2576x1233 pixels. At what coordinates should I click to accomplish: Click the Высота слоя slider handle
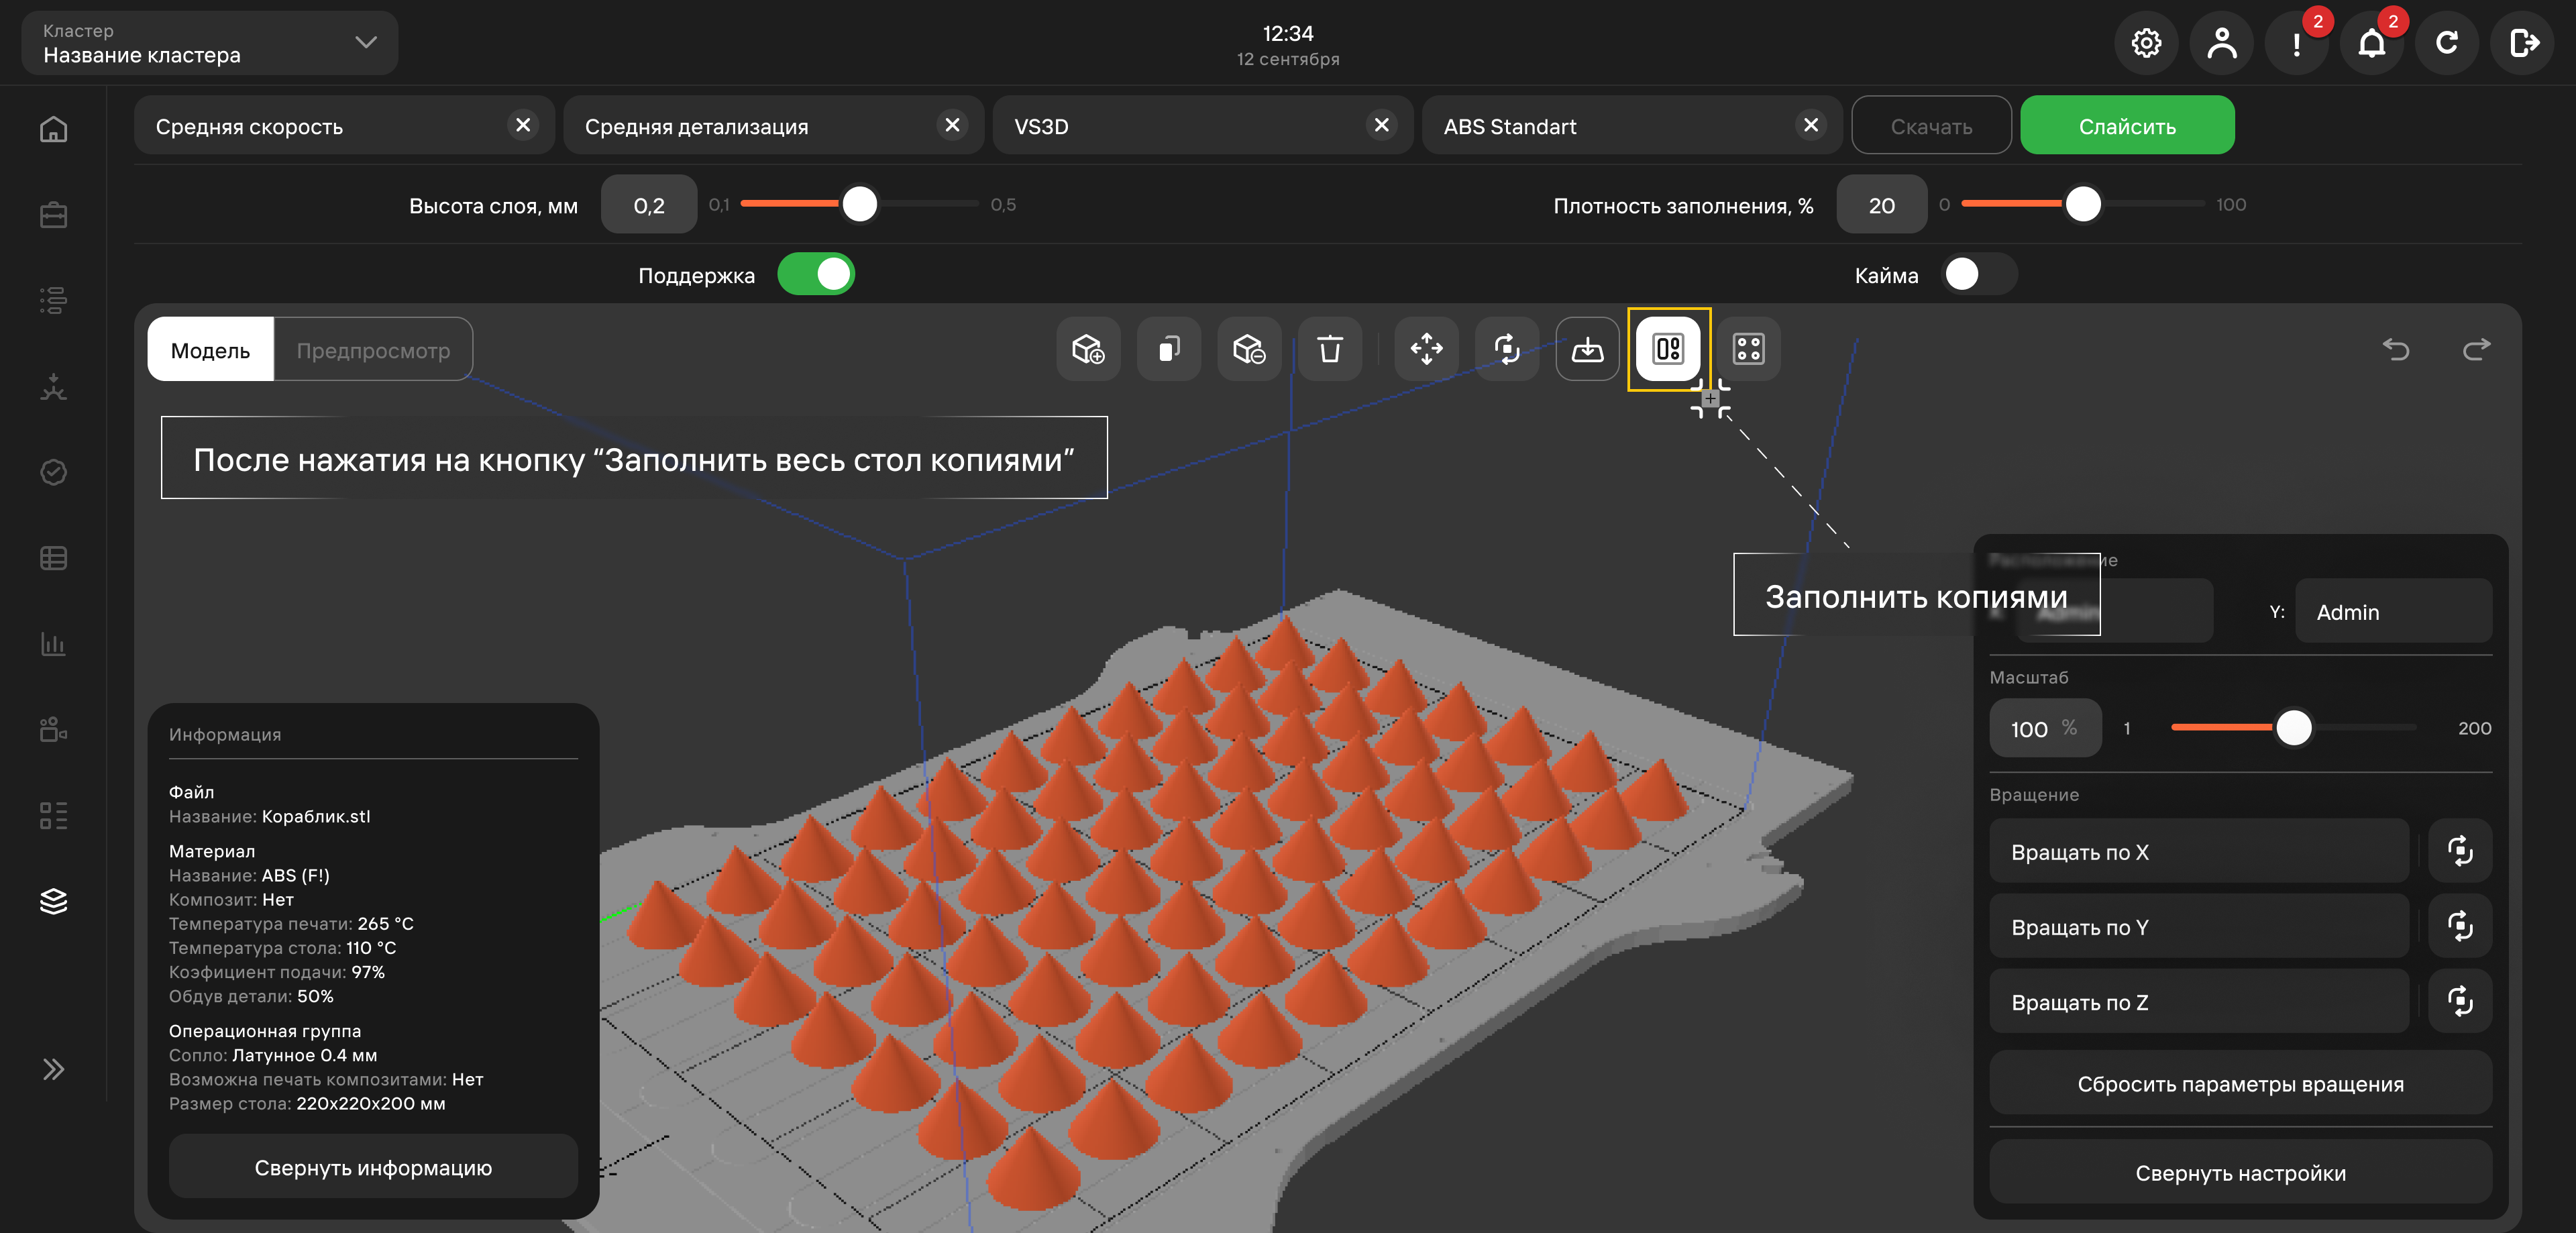859,204
